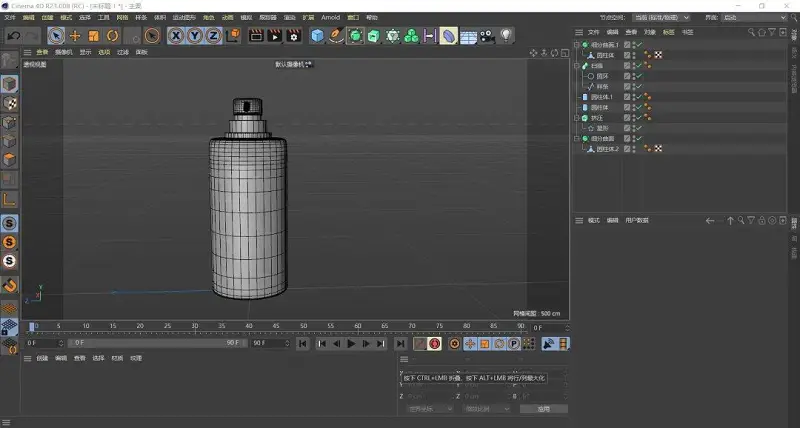Collapse the 细分曲面.1 tree node
Screen dimensions: 800x428
(577, 45)
